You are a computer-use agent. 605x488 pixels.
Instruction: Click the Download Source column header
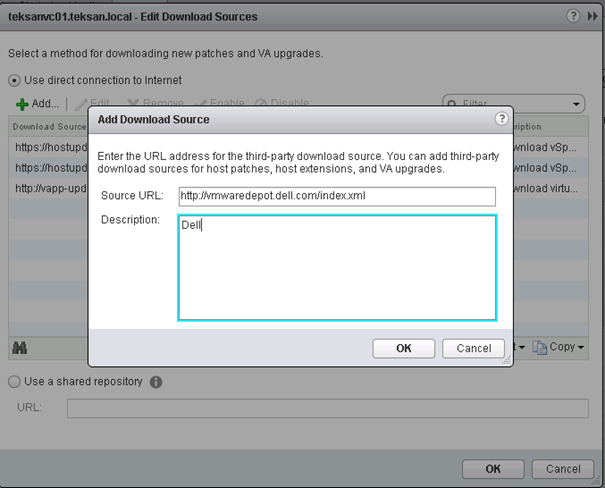click(x=49, y=127)
